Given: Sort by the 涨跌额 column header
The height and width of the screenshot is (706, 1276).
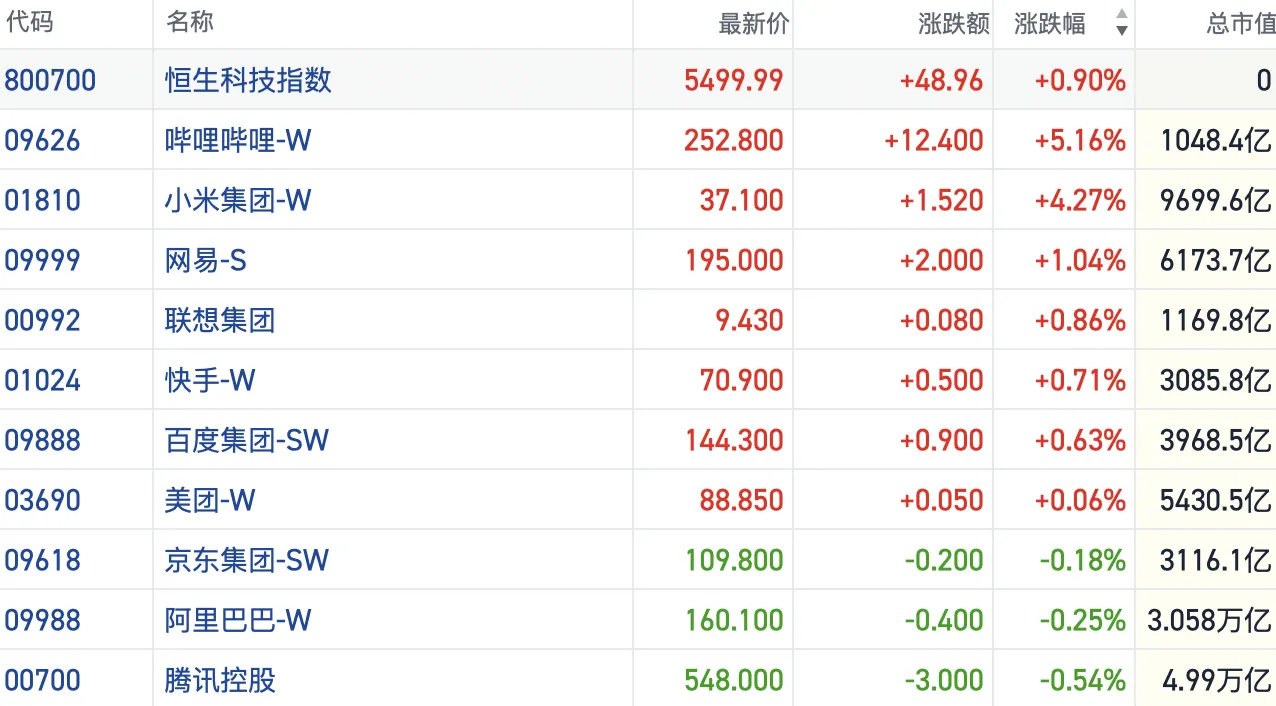Looking at the screenshot, I should [x=953, y=24].
